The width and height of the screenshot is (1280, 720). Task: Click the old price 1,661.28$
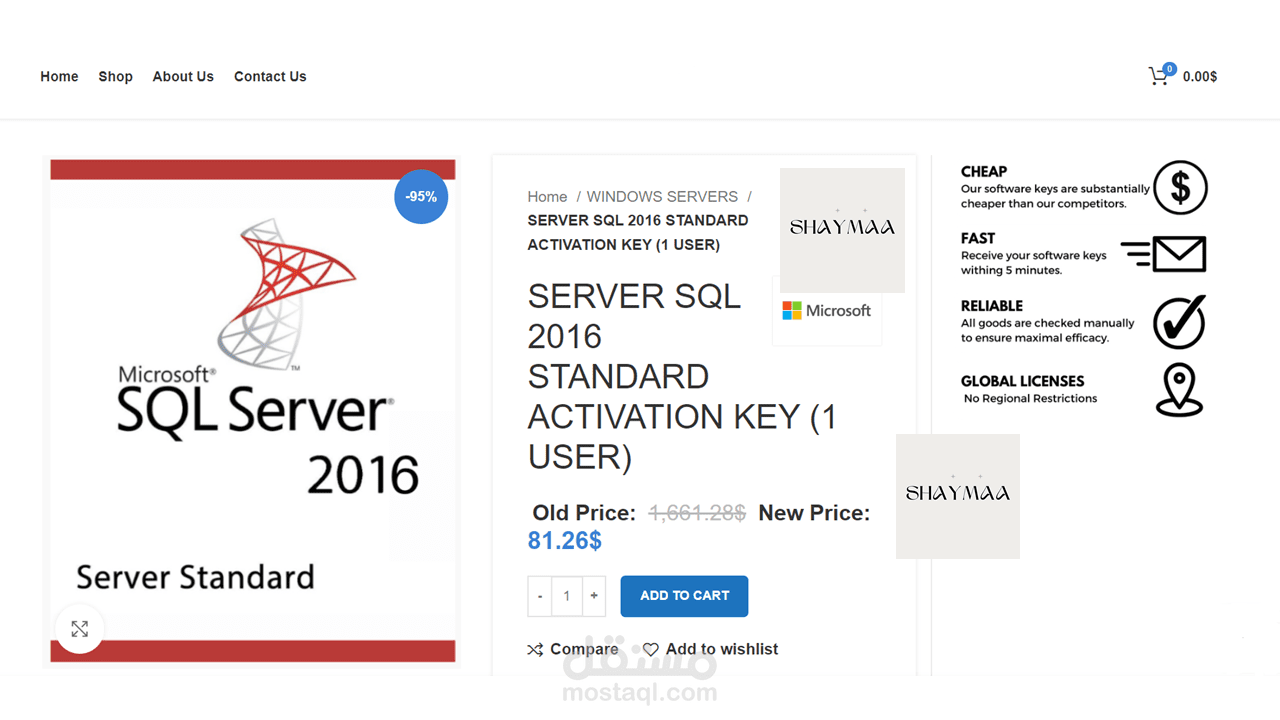pos(697,513)
